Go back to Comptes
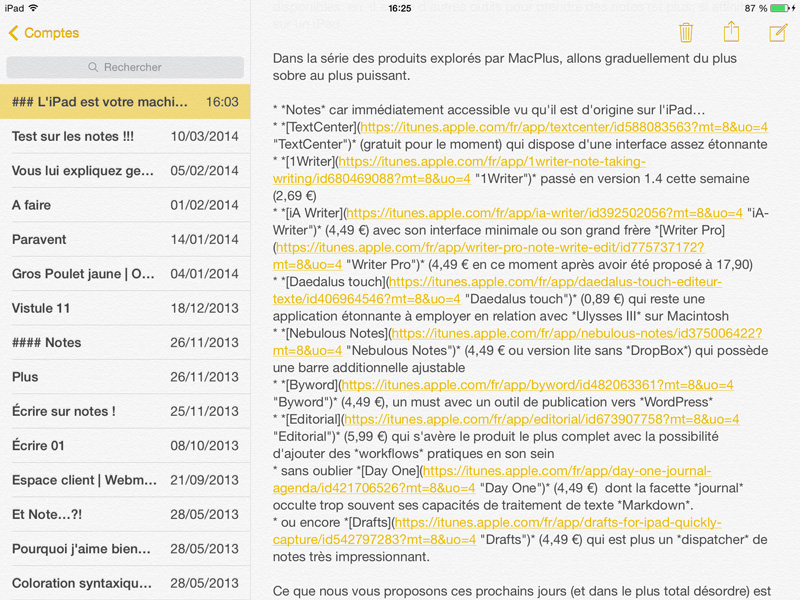 [x=44, y=33]
